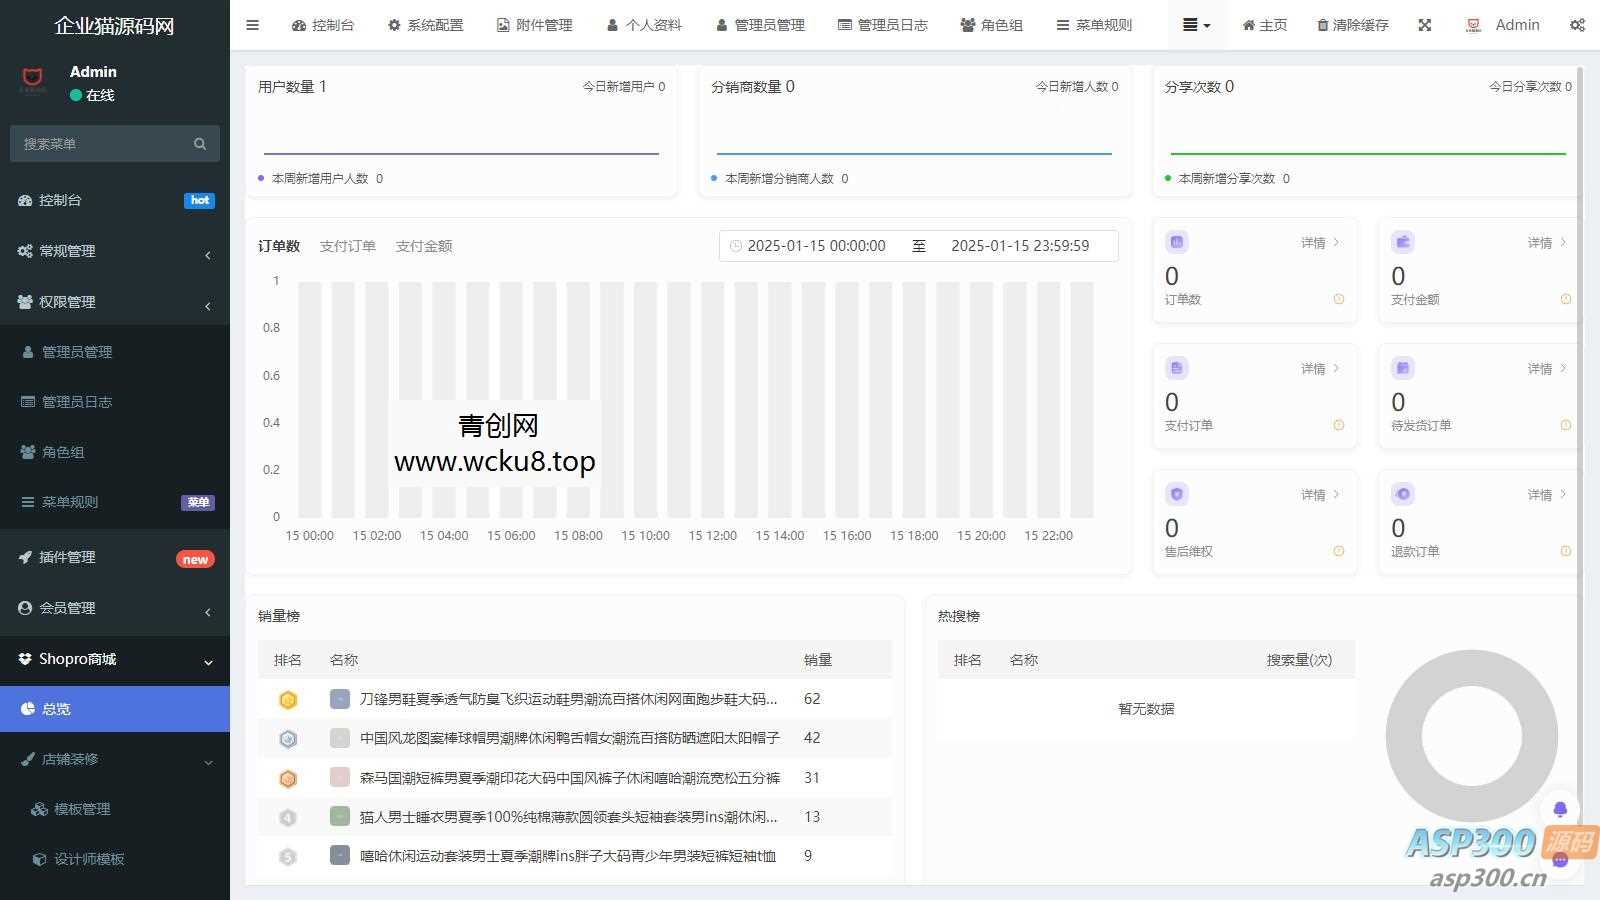1600x900 pixels.
Task: Switch to the 支付金额 chart tab
Action: pyautogui.click(x=424, y=245)
